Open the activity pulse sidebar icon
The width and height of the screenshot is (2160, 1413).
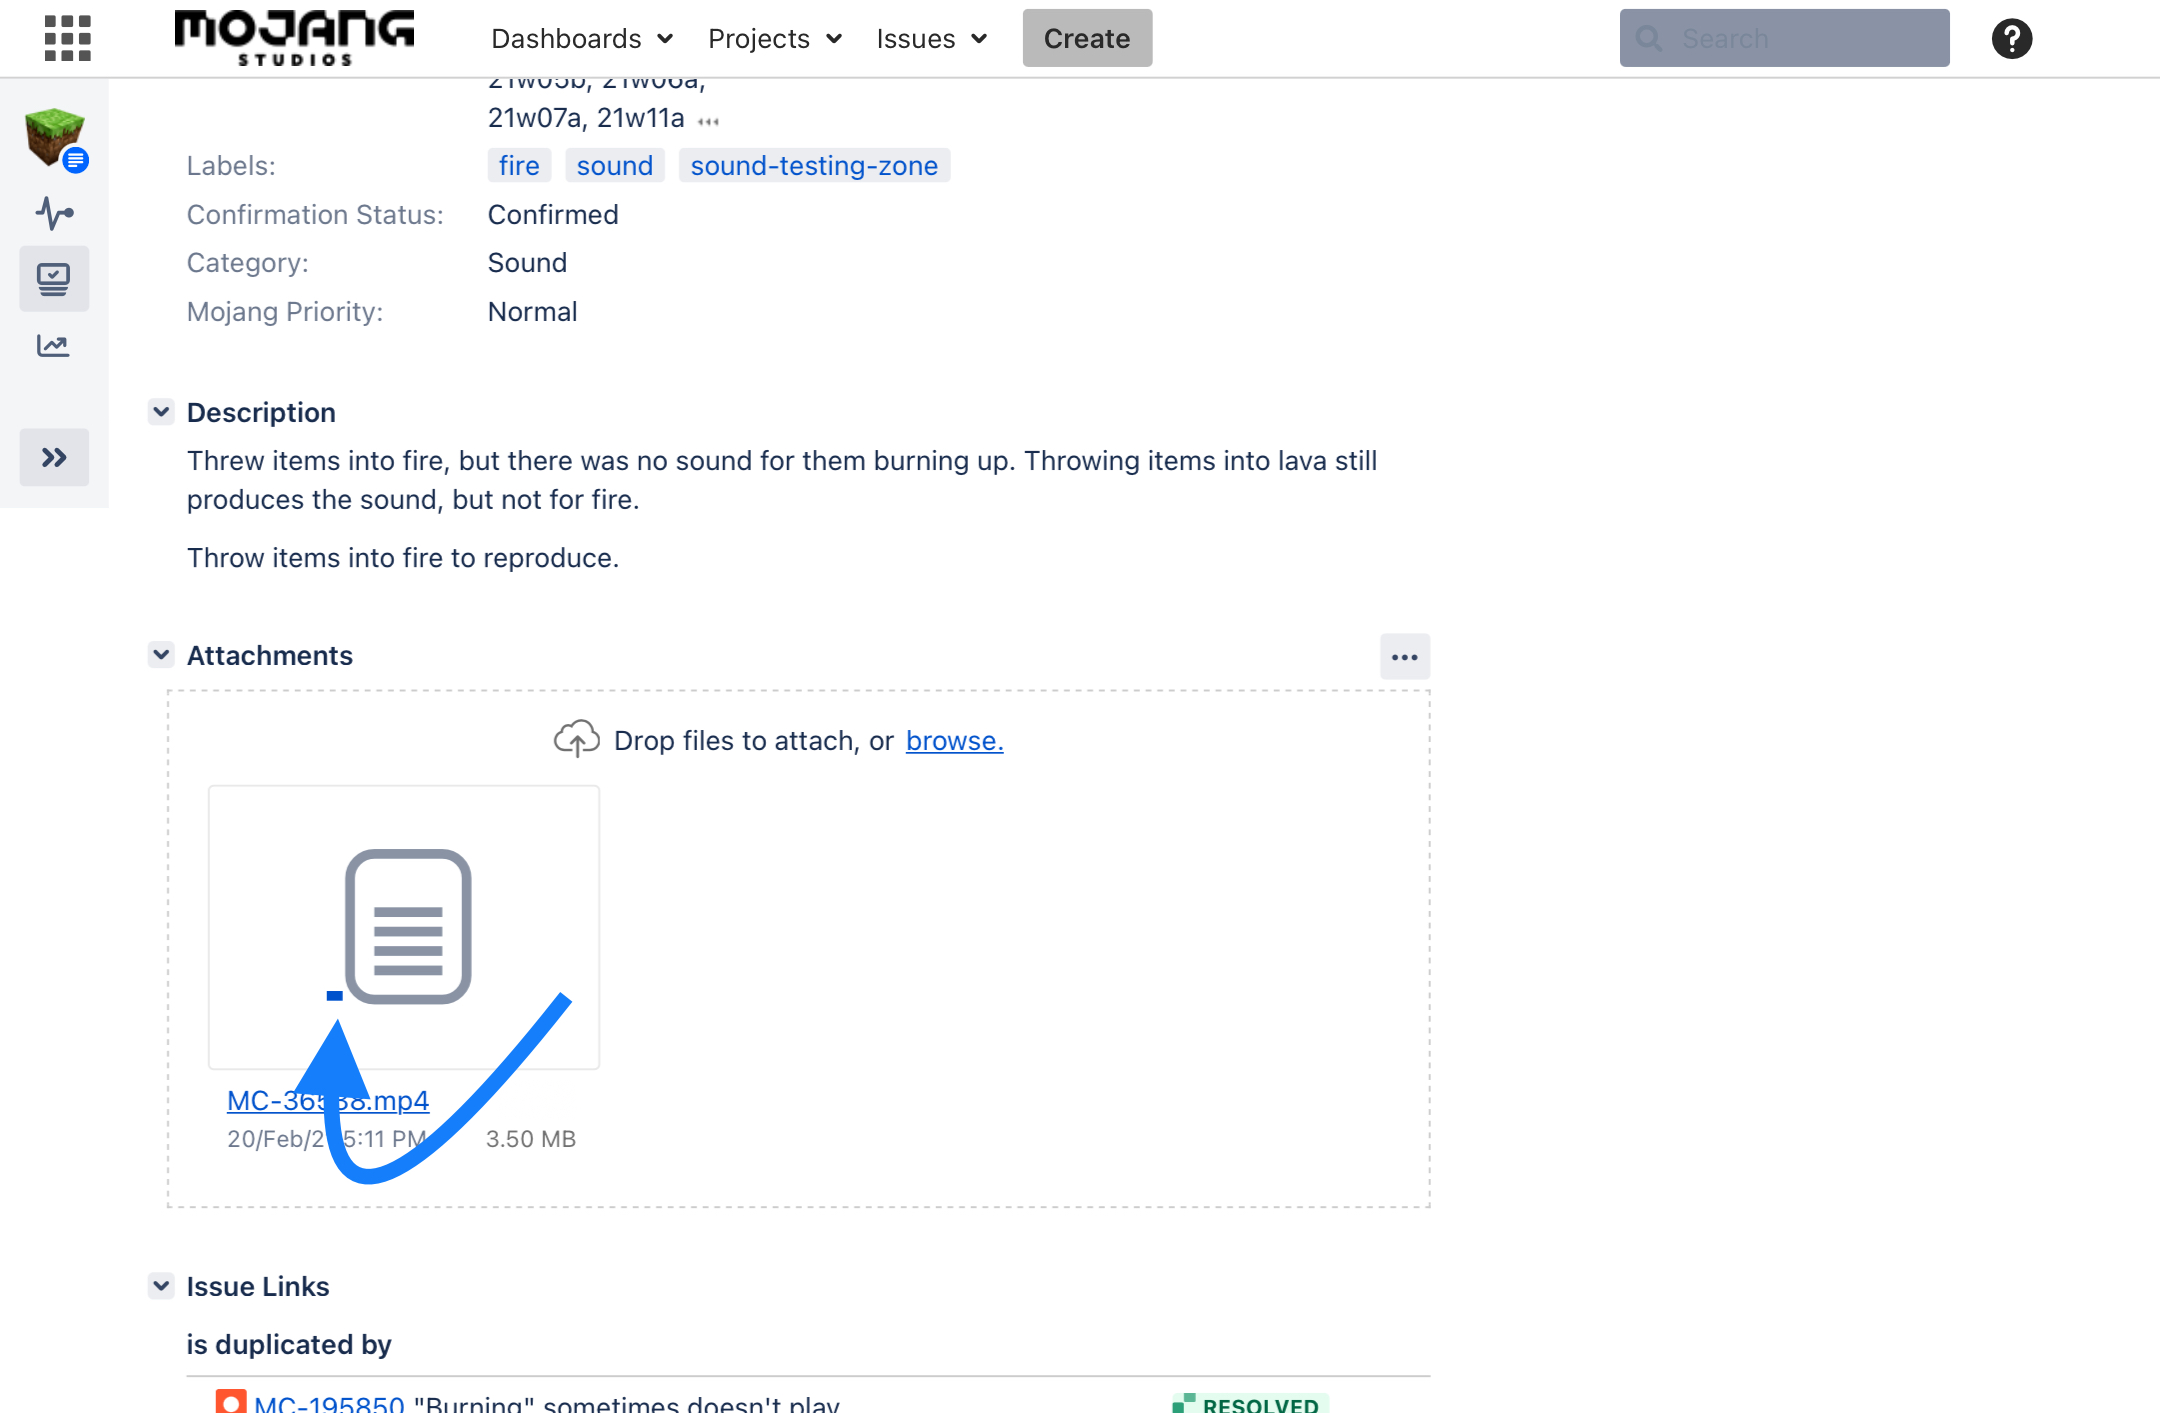pos(54,213)
